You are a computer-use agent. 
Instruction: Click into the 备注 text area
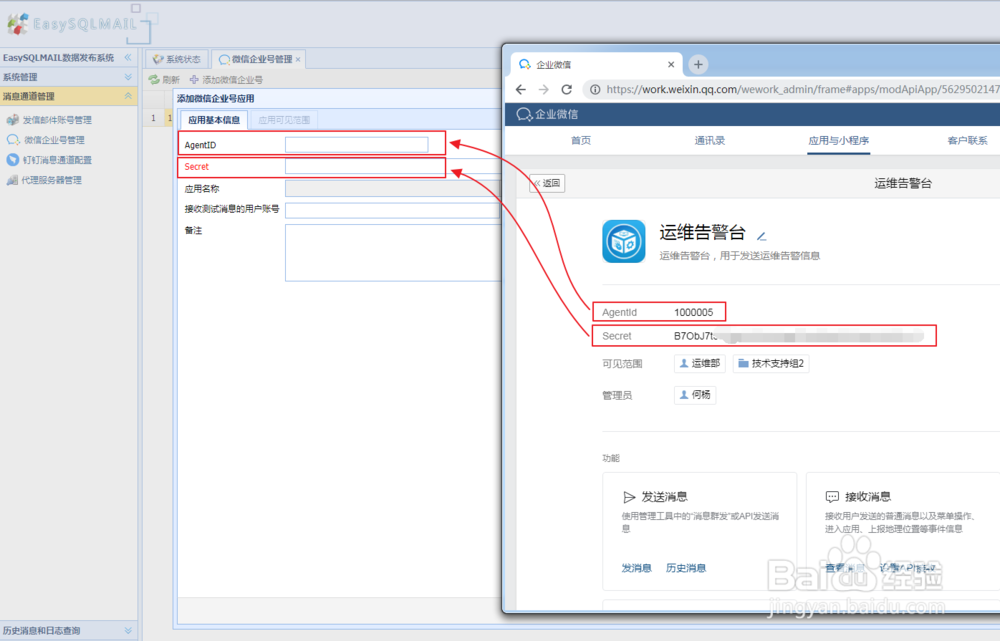[x=393, y=253]
